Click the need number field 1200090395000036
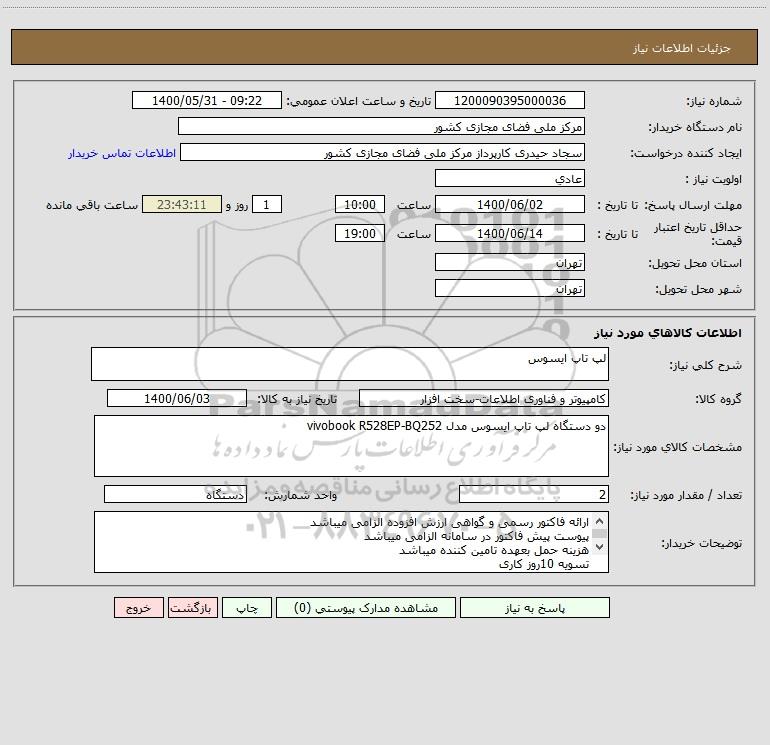This screenshot has width=770, height=745. click(510, 100)
